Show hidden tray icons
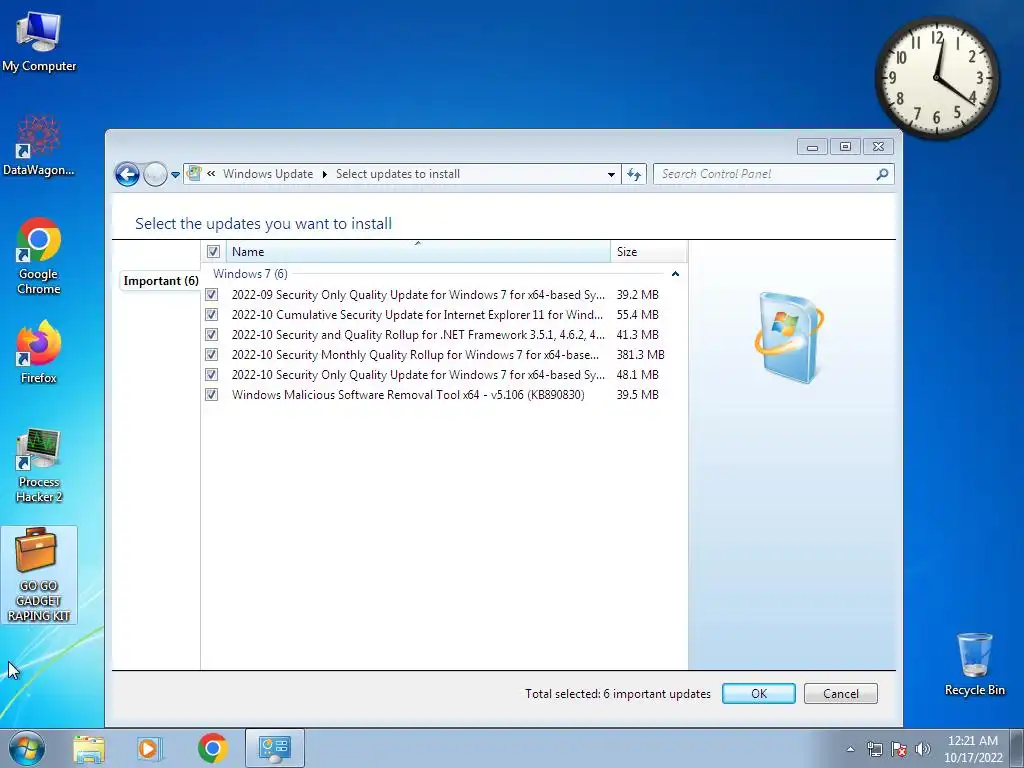 [x=850, y=749]
